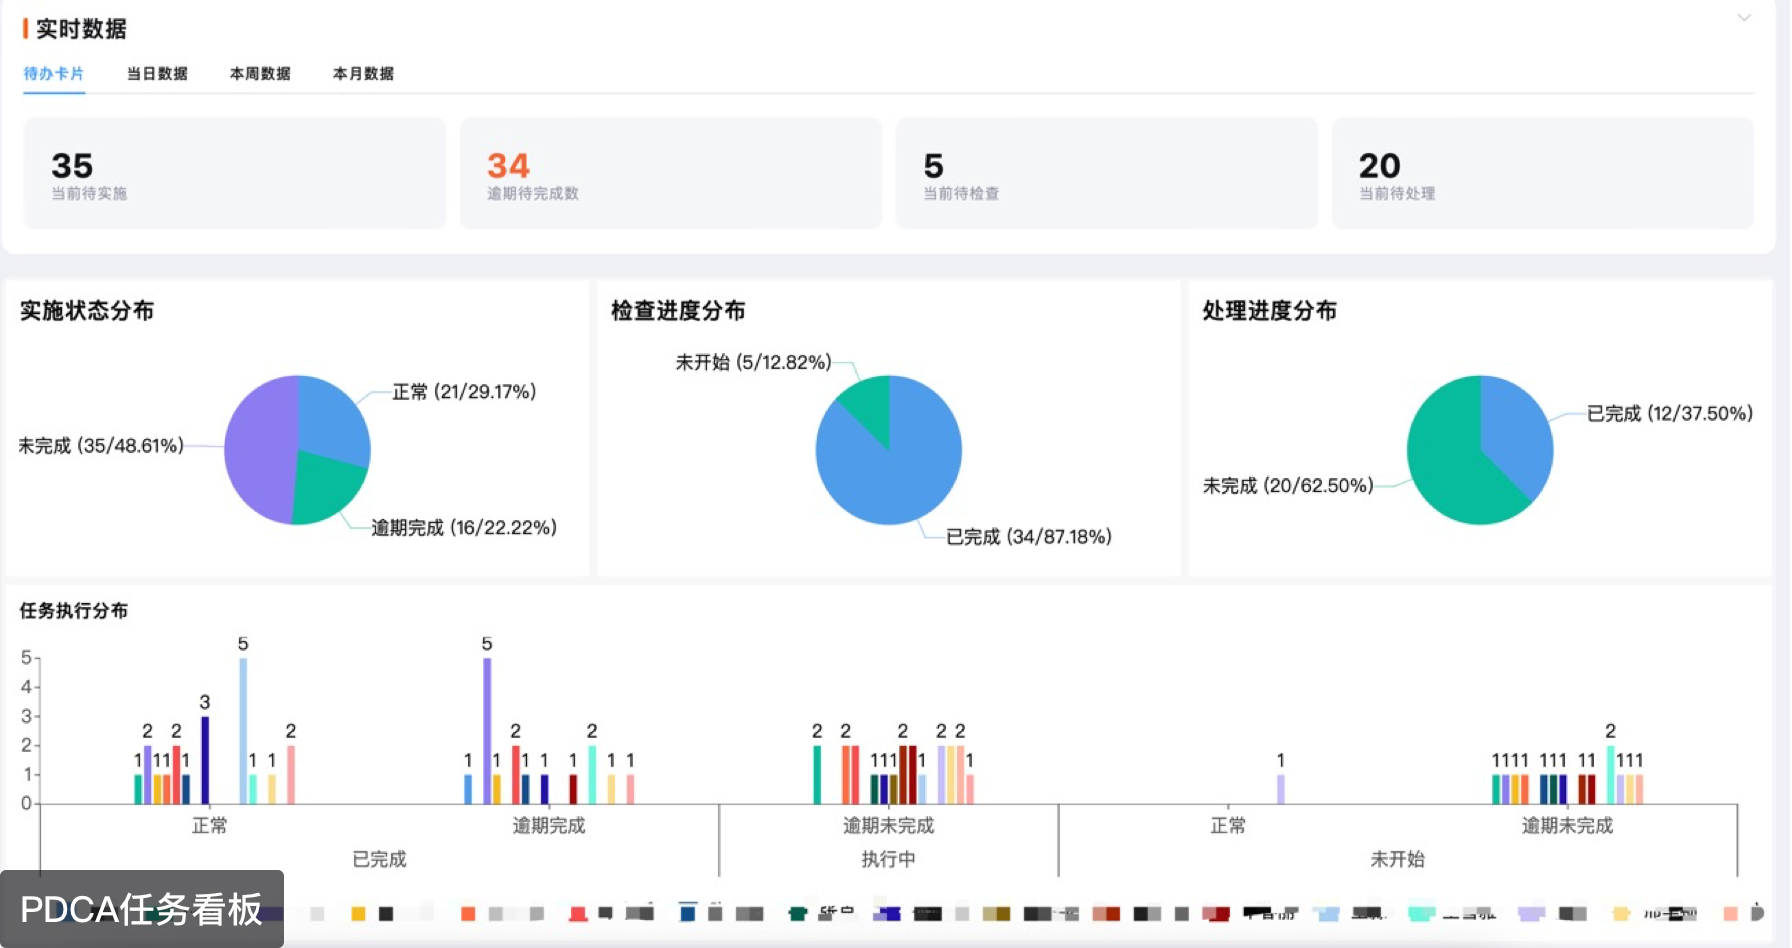Image resolution: width=1792 pixels, height=948 pixels.
Task: Click the dark navy bar valued 3
Action: coord(205,760)
